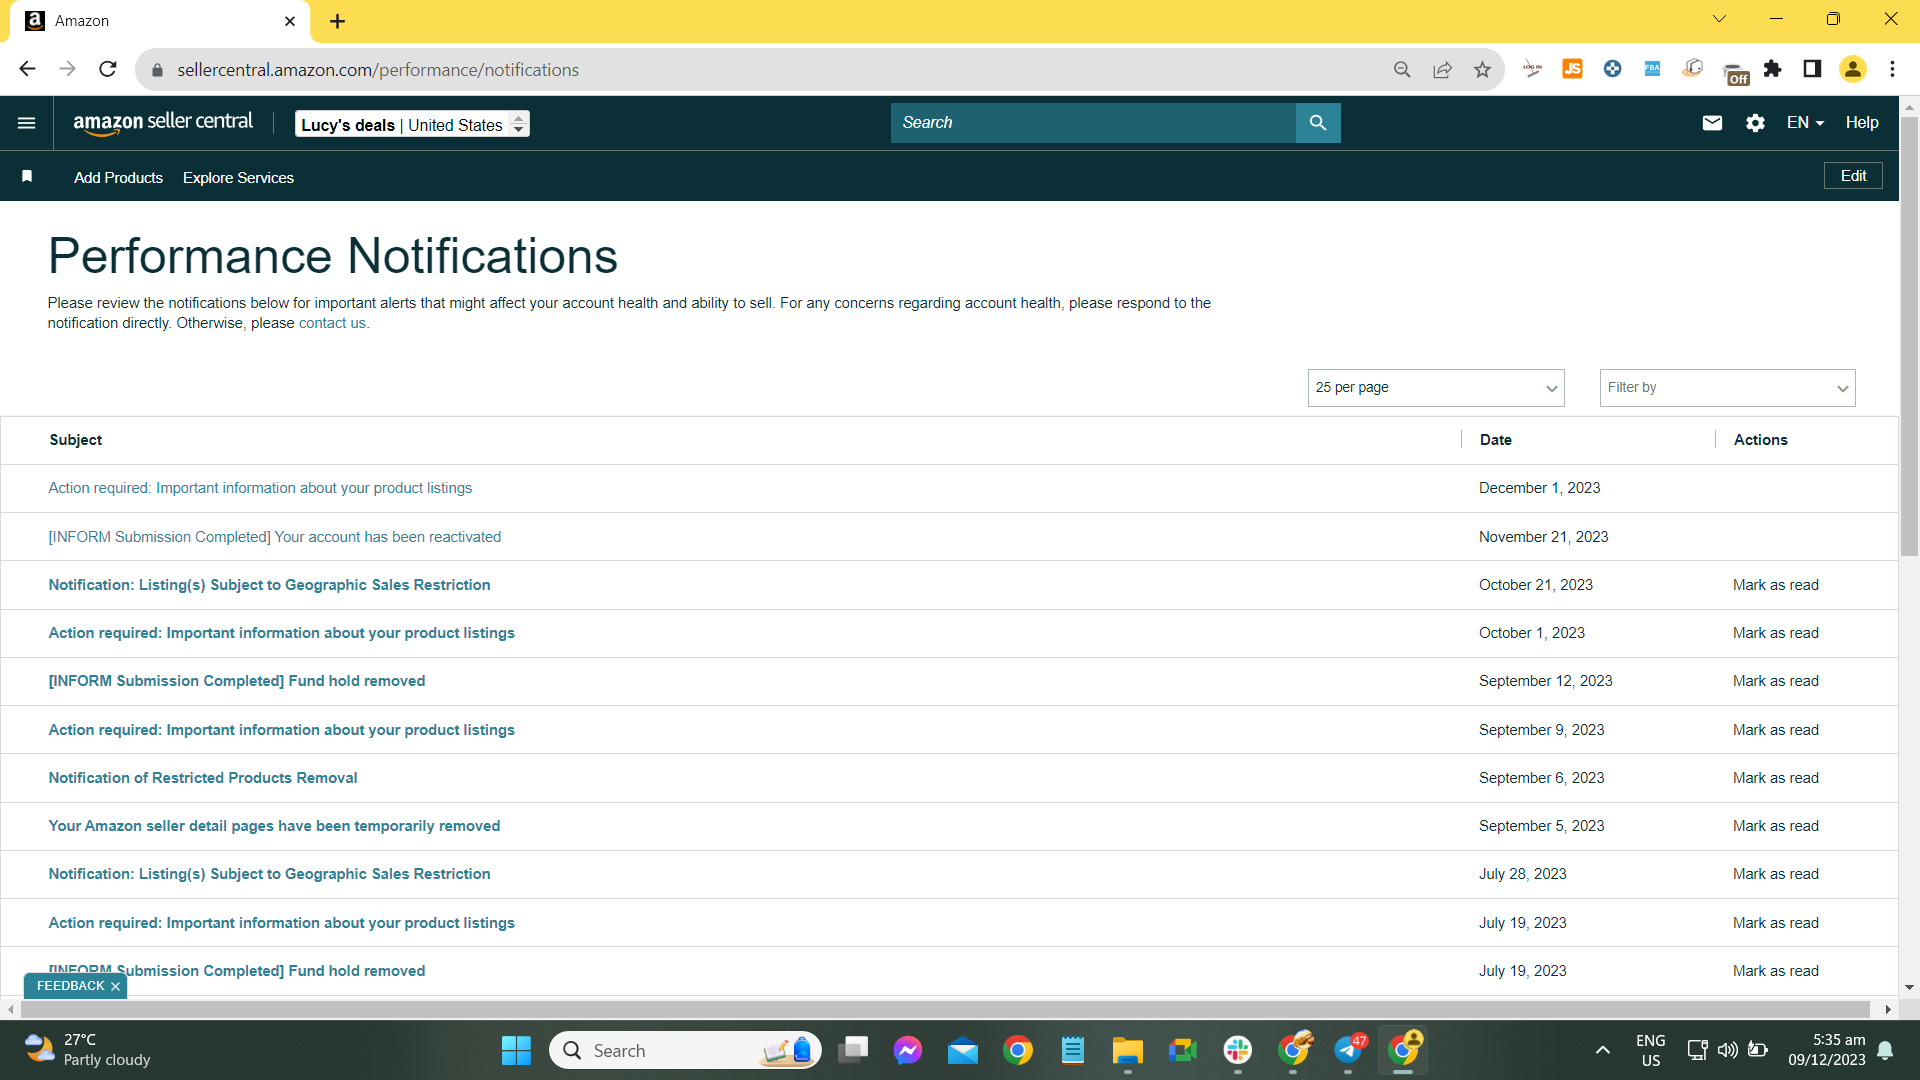This screenshot has height=1080, width=1920.
Task: Open Telegram from the taskbar
Action: tap(1348, 1050)
